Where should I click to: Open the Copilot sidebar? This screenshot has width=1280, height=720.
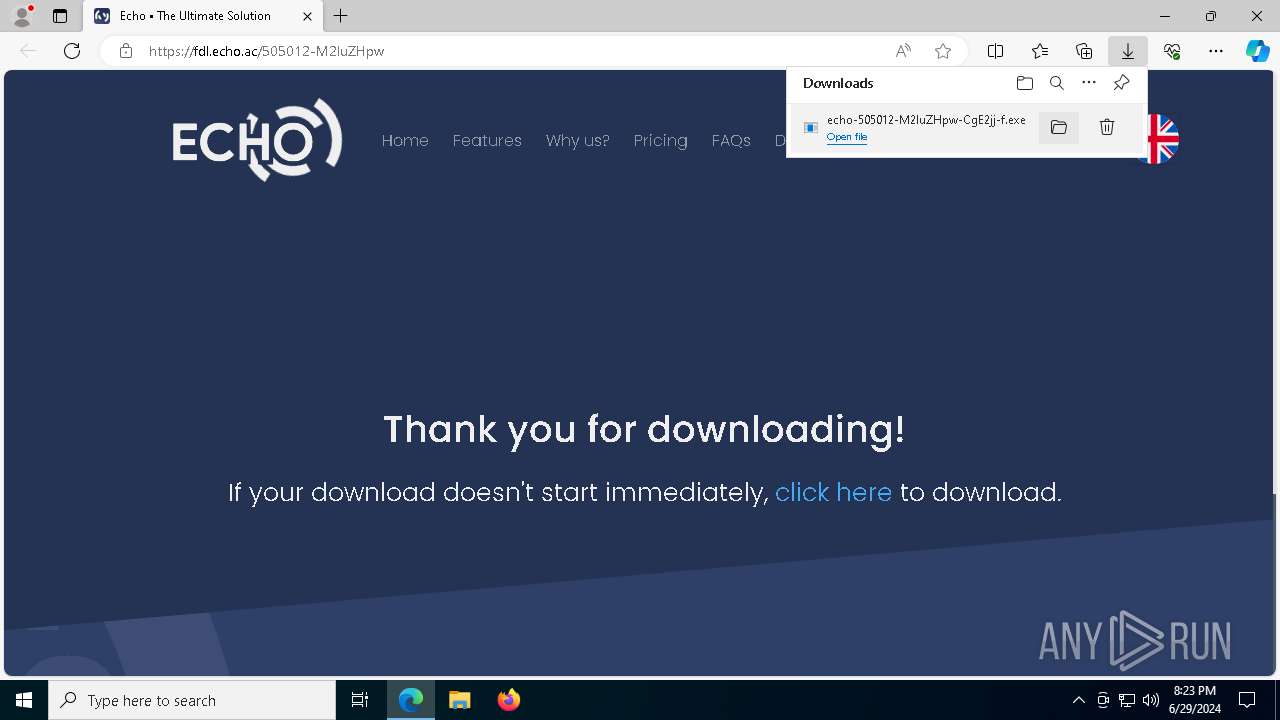(x=1258, y=51)
